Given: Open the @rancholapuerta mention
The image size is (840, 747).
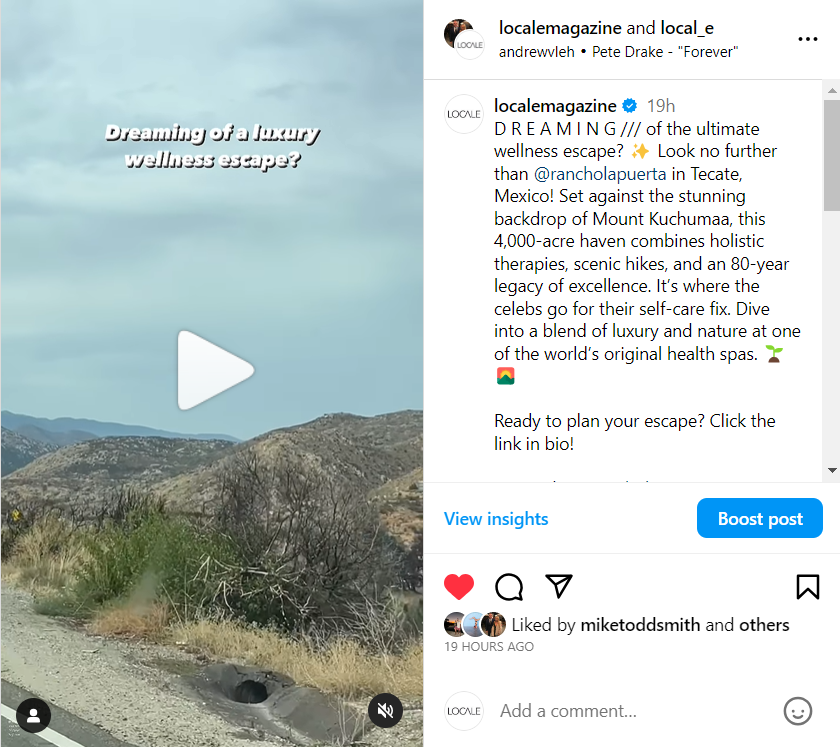Looking at the screenshot, I should coord(600,174).
